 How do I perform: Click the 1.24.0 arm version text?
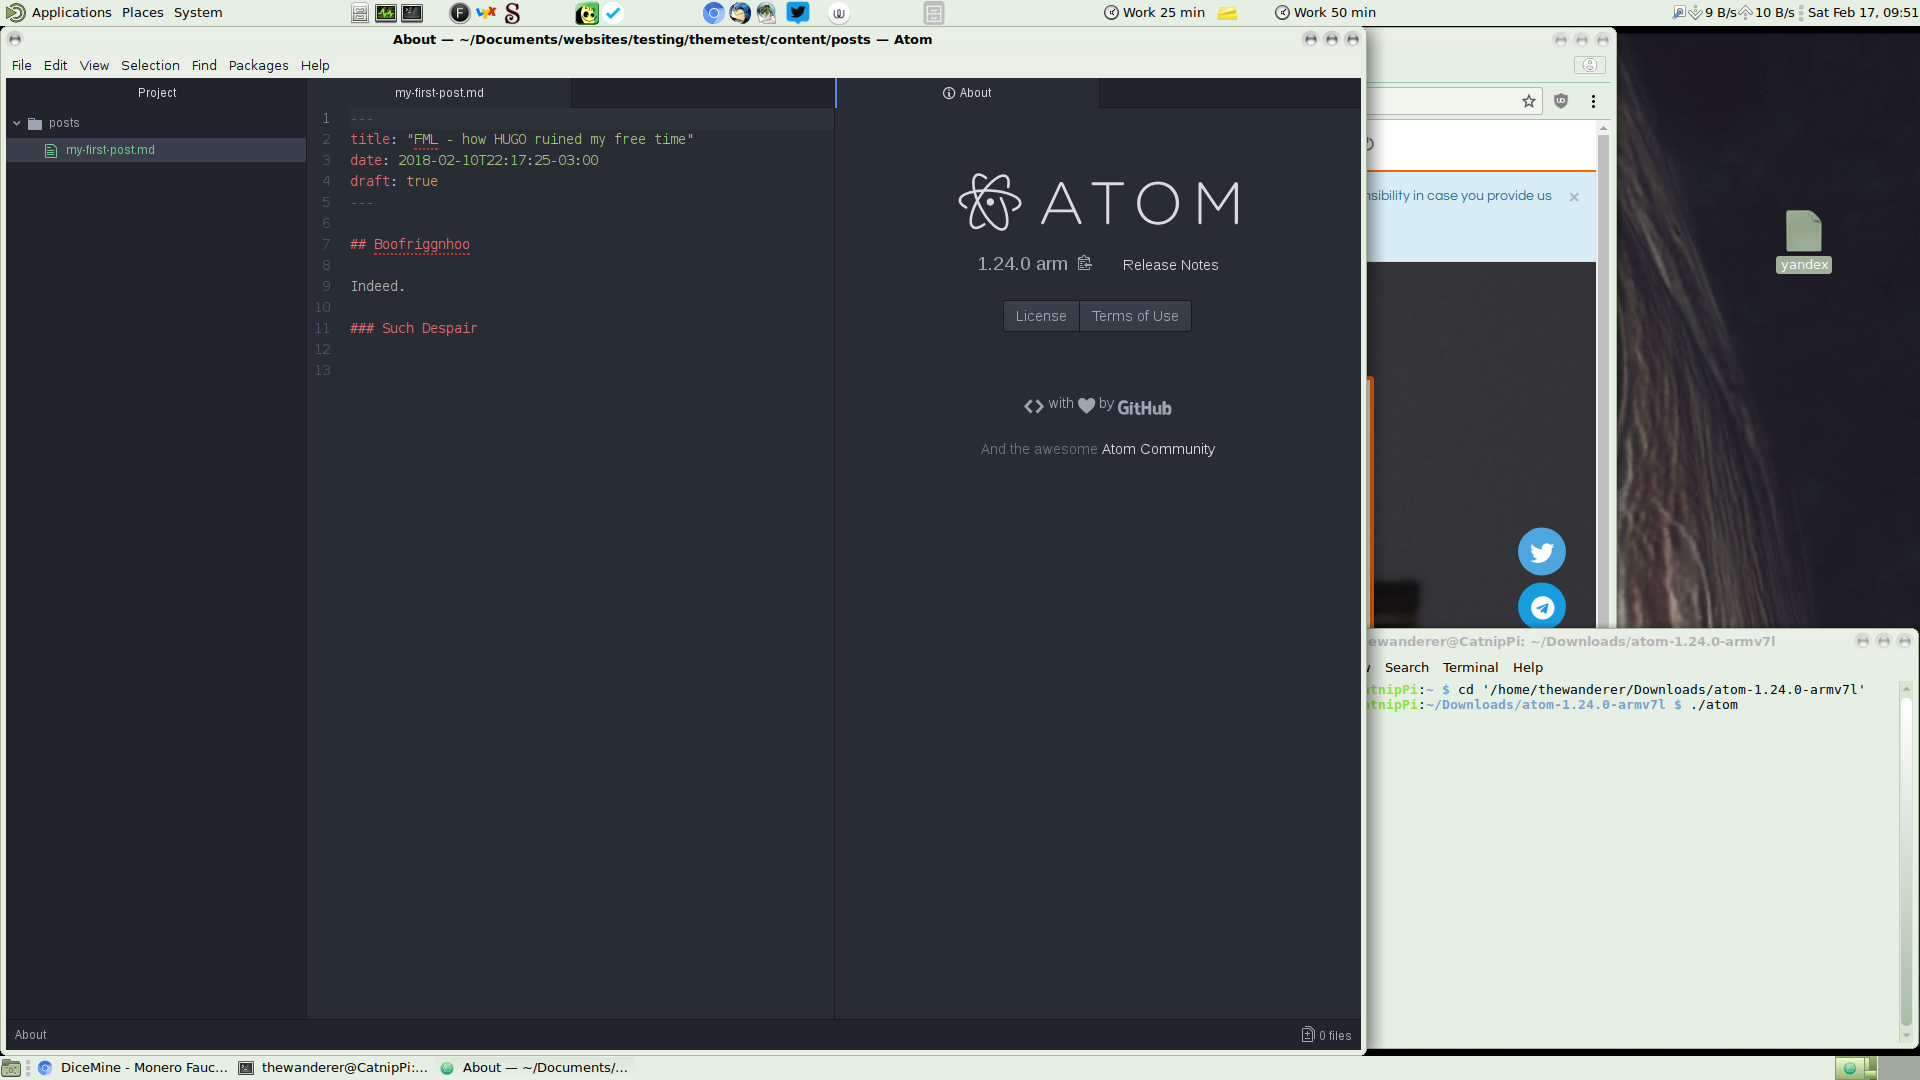coord(1022,264)
